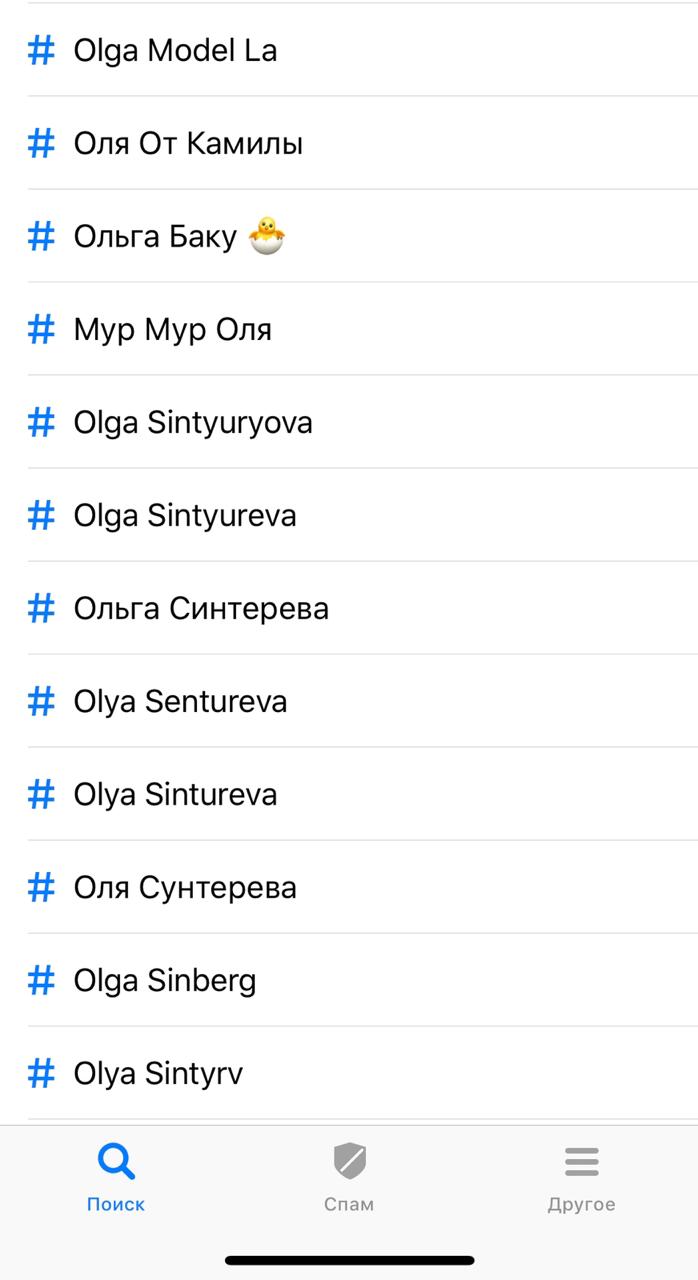The image size is (698, 1280).
Task: Tap the hash icon beside Olga Model La
Action: coord(41,50)
